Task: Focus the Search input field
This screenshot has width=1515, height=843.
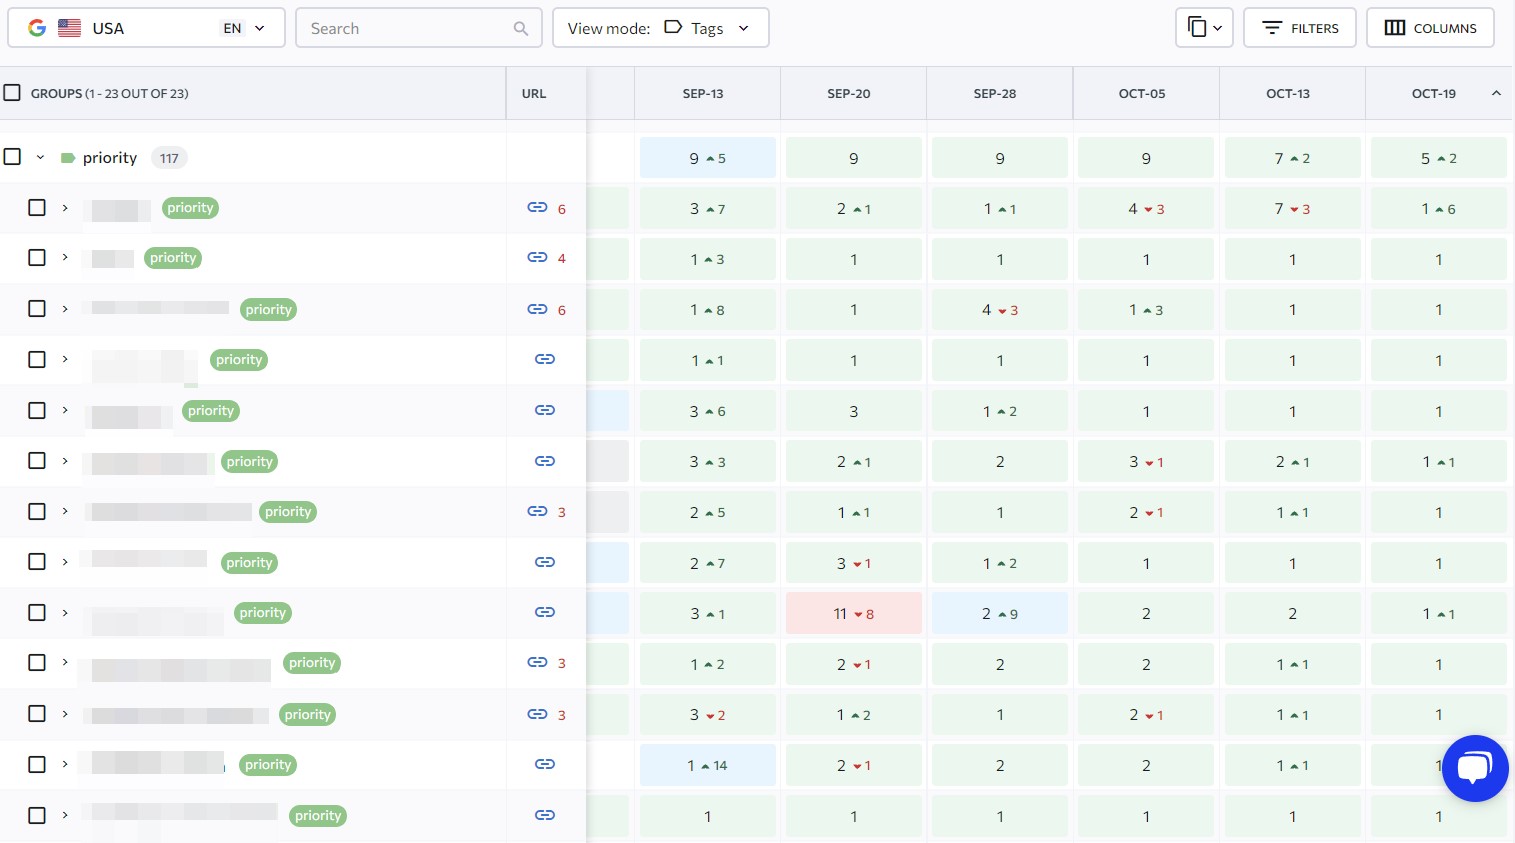Action: pyautogui.click(x=405, y=28)
